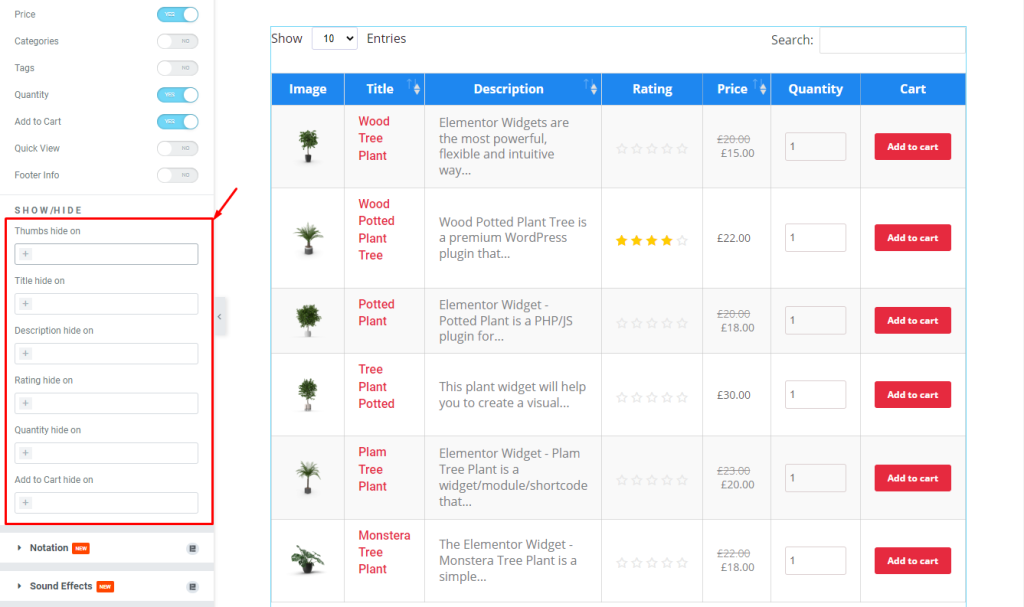Click the Search input field
This screenshot has height=607, width=1024.
click(892, 40)
